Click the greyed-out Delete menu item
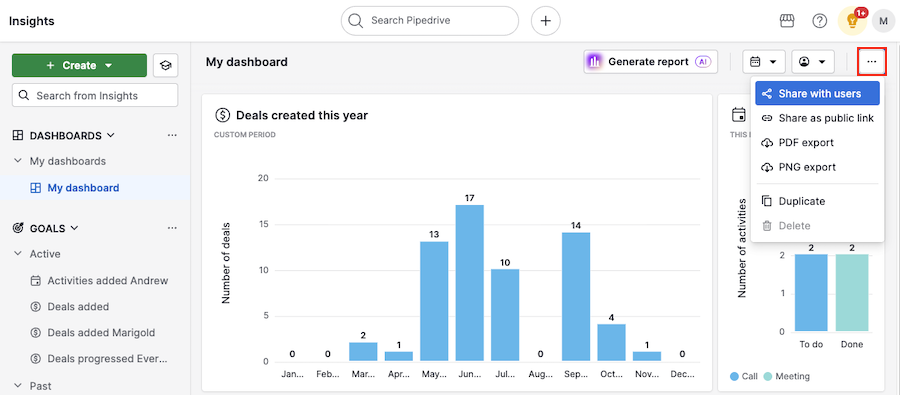 (817, 226)
